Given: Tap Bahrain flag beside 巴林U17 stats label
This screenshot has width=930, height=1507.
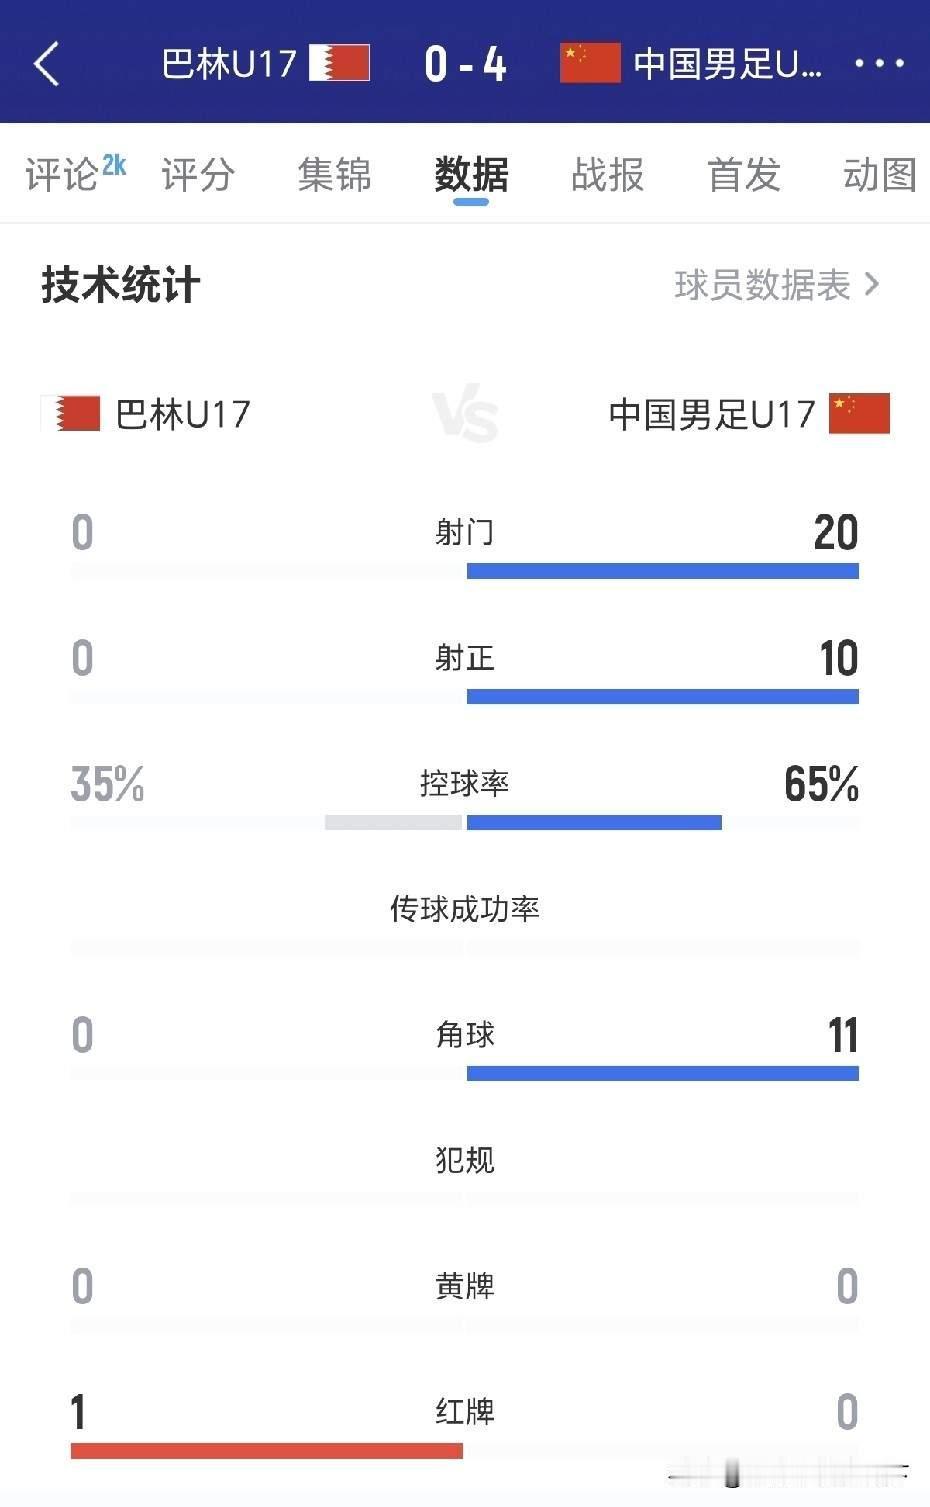Looking at the screenshot, I should tap(71, 413).
